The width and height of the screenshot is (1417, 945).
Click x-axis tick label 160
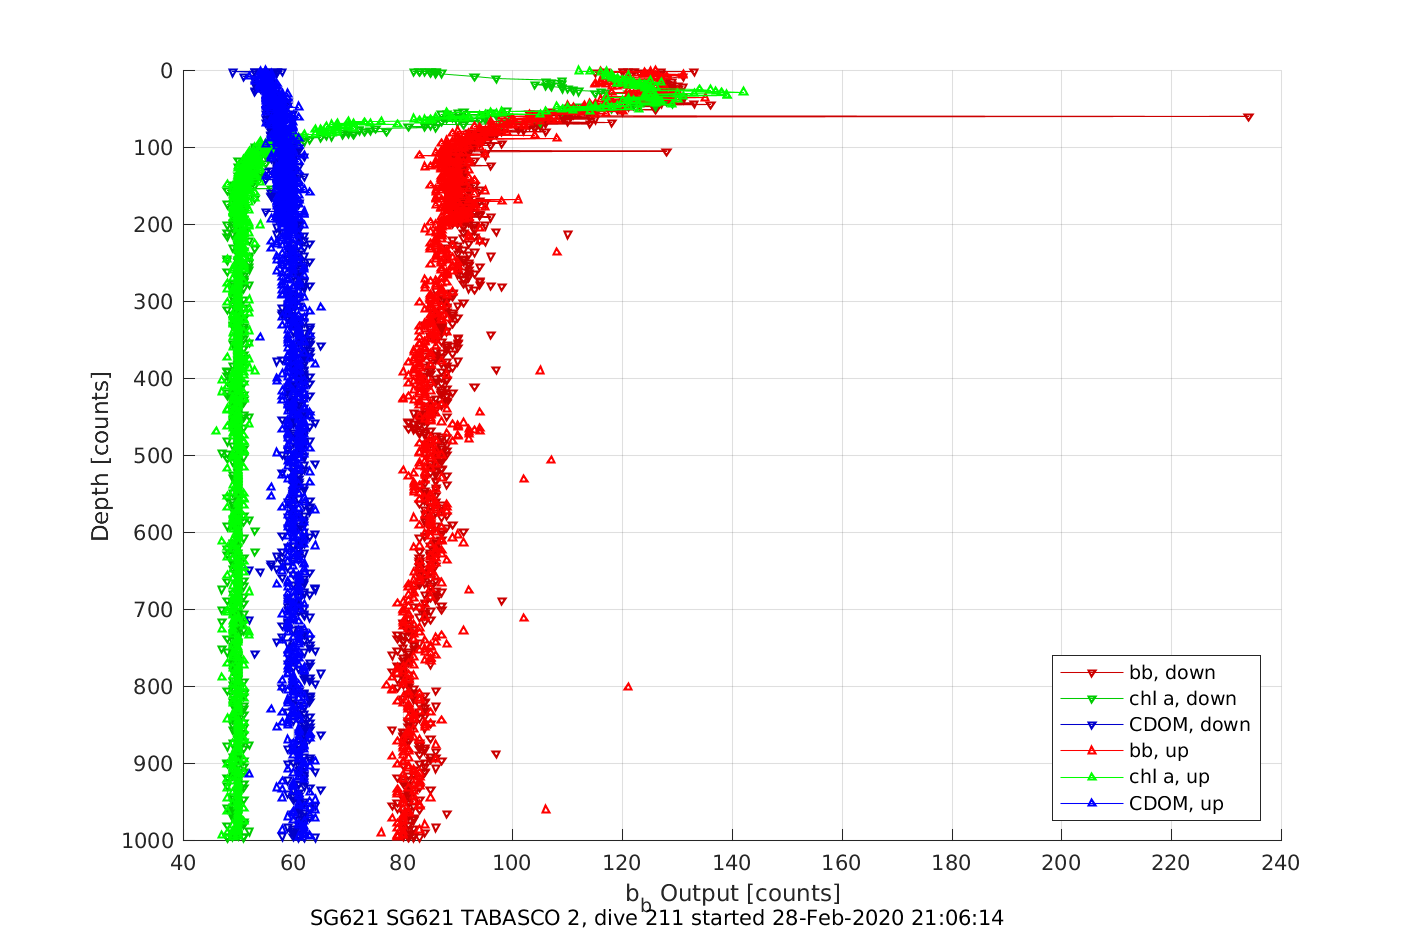pos(842,863)
